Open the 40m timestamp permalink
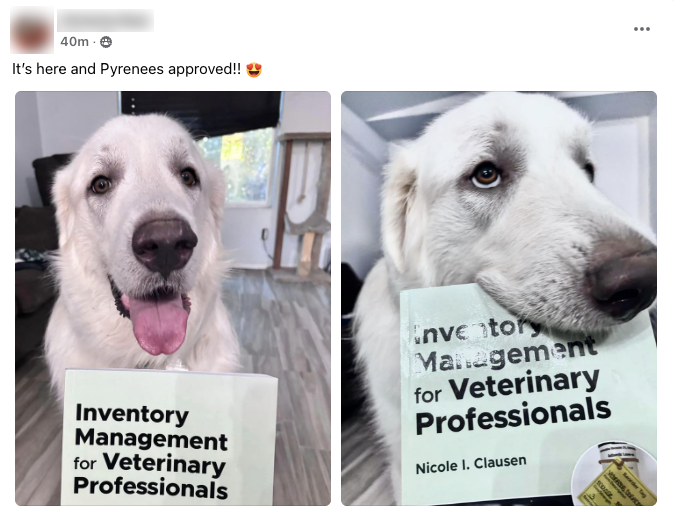Image resolution: width=673 pixels, height=523 pixels. click(x=74, y=42)
